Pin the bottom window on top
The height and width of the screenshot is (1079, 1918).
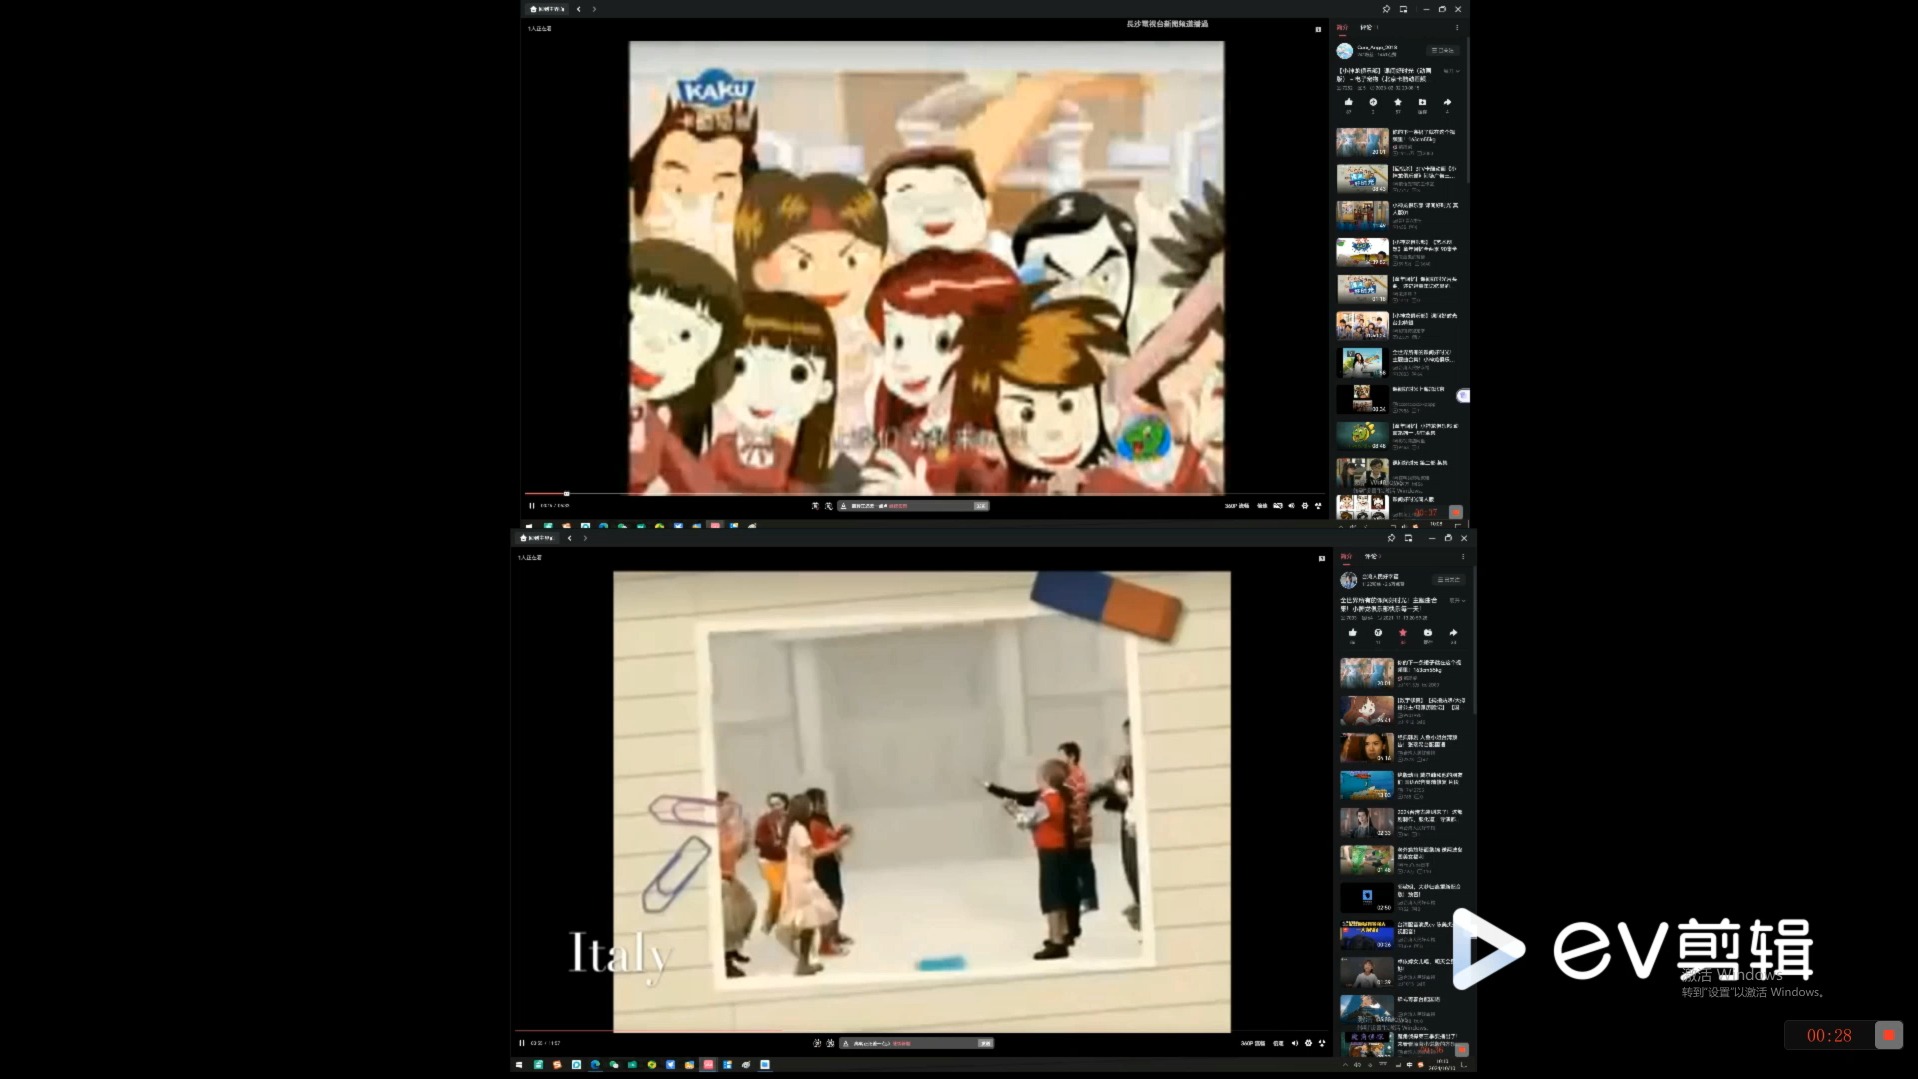[x=1391, y=538]
